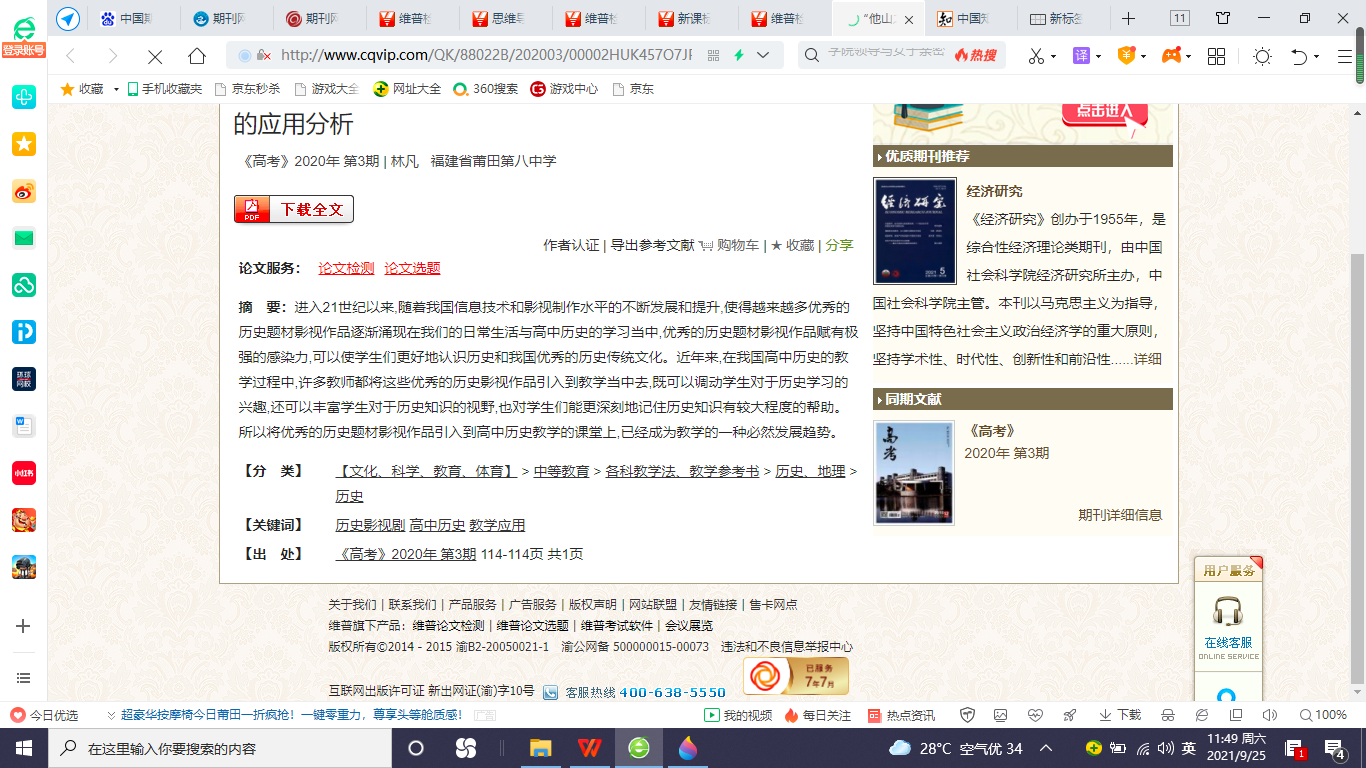The width and height of the screenshot is (1366, 768).
Task: Open the Windows Start menu
Action: 23,748
